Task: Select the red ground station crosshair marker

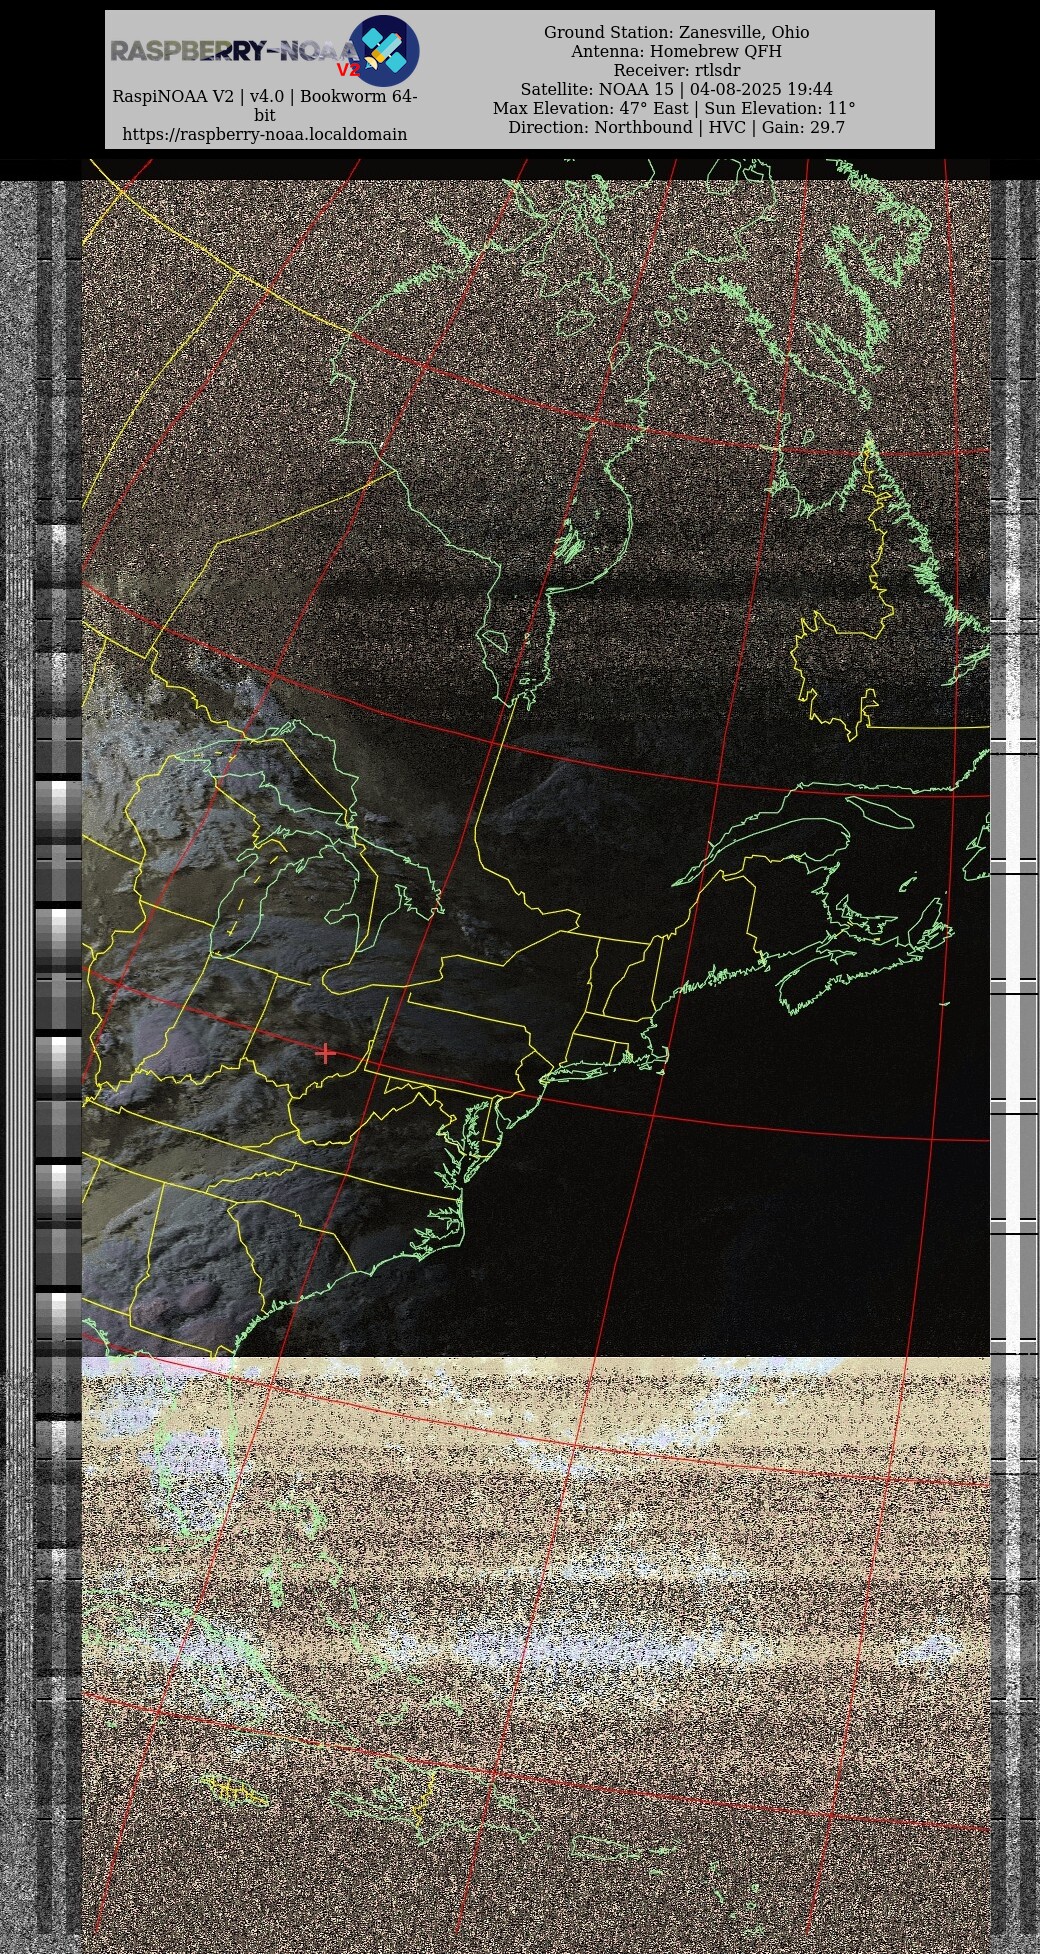Action: pos(325,1053)
